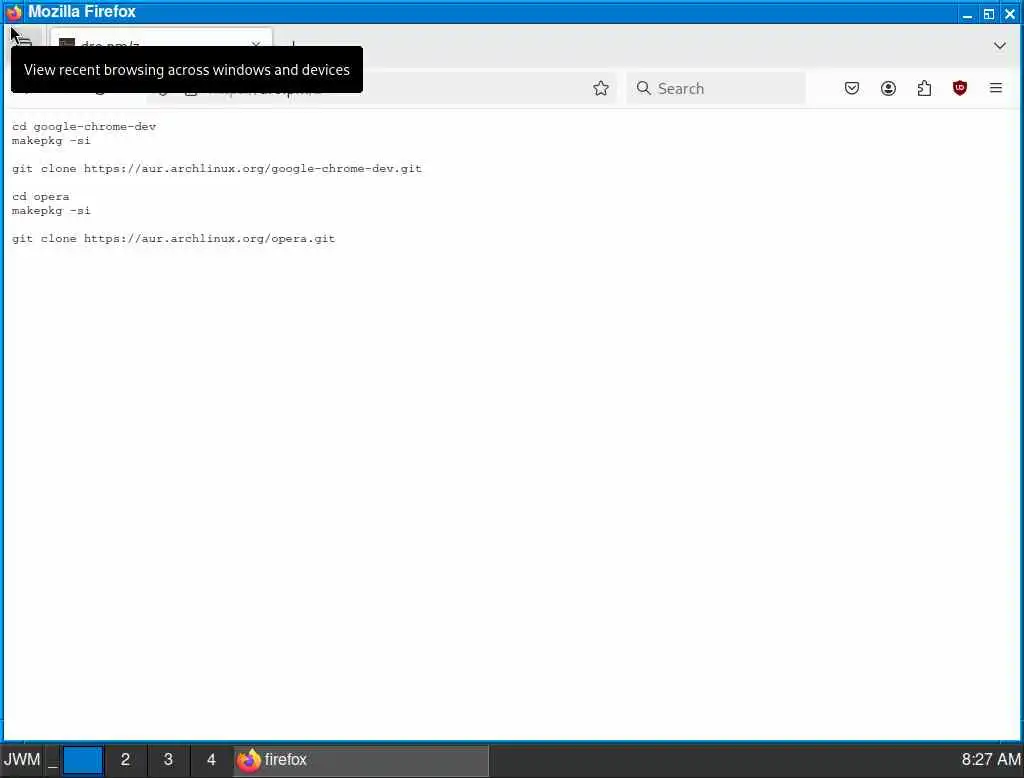The width and height of the screenshot is (1024, 778).
Task: Close the current browser tab
Action: [x=255, y=43]
